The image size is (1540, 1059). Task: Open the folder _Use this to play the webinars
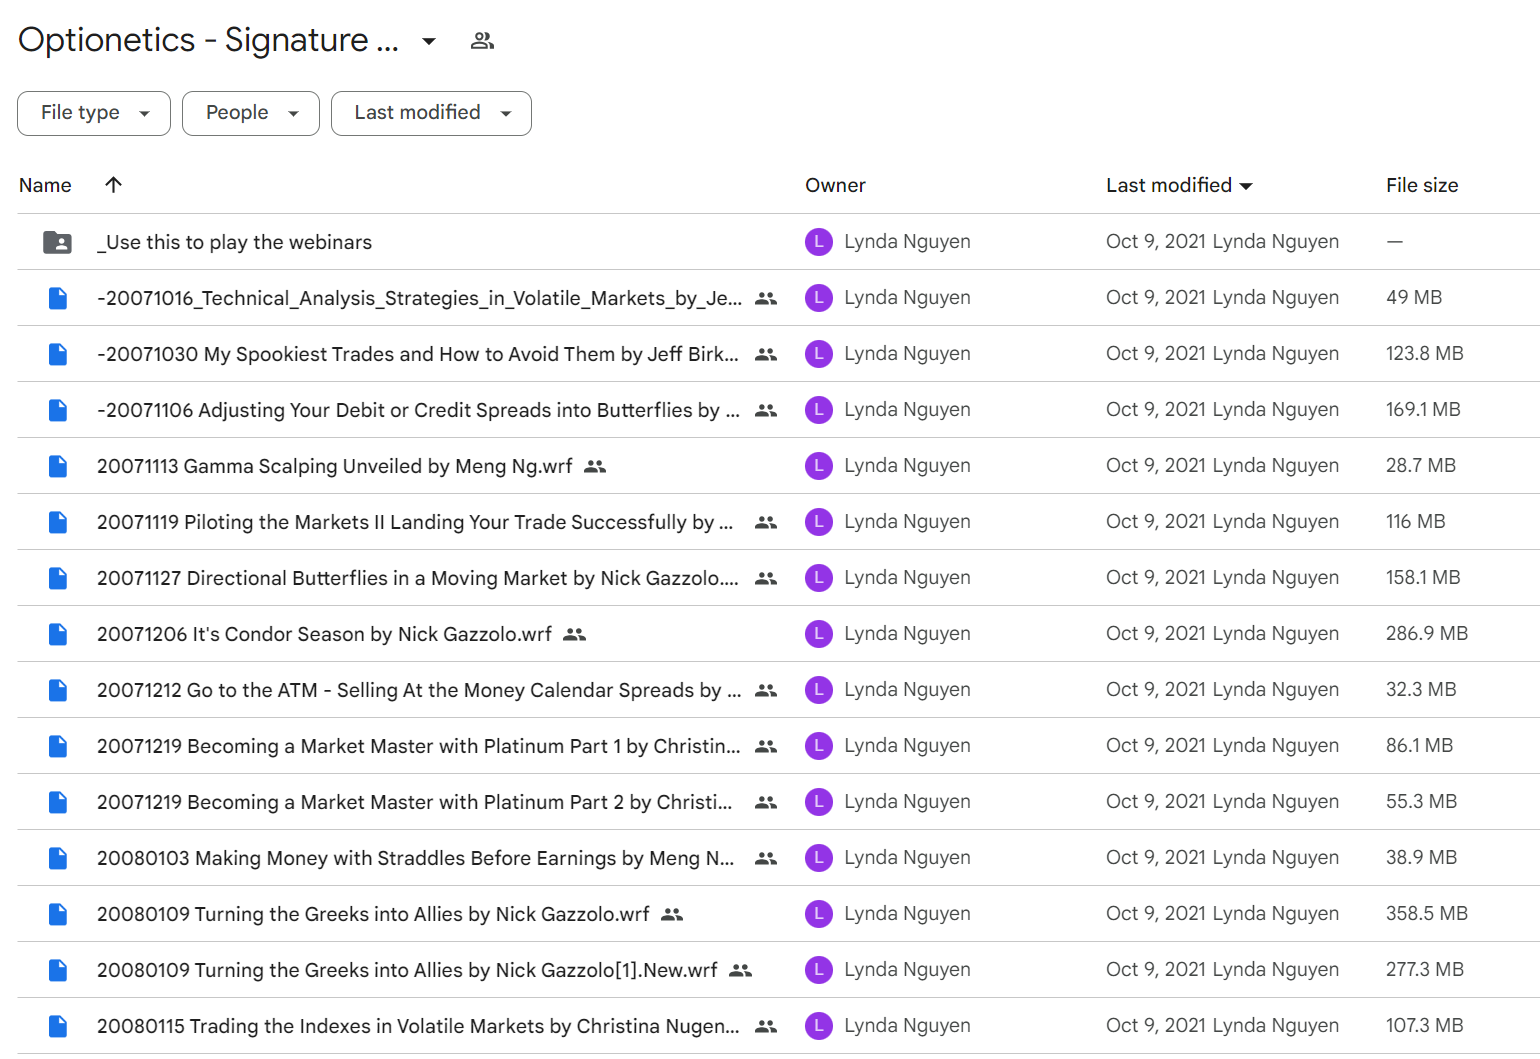click(x=234, y=242)
